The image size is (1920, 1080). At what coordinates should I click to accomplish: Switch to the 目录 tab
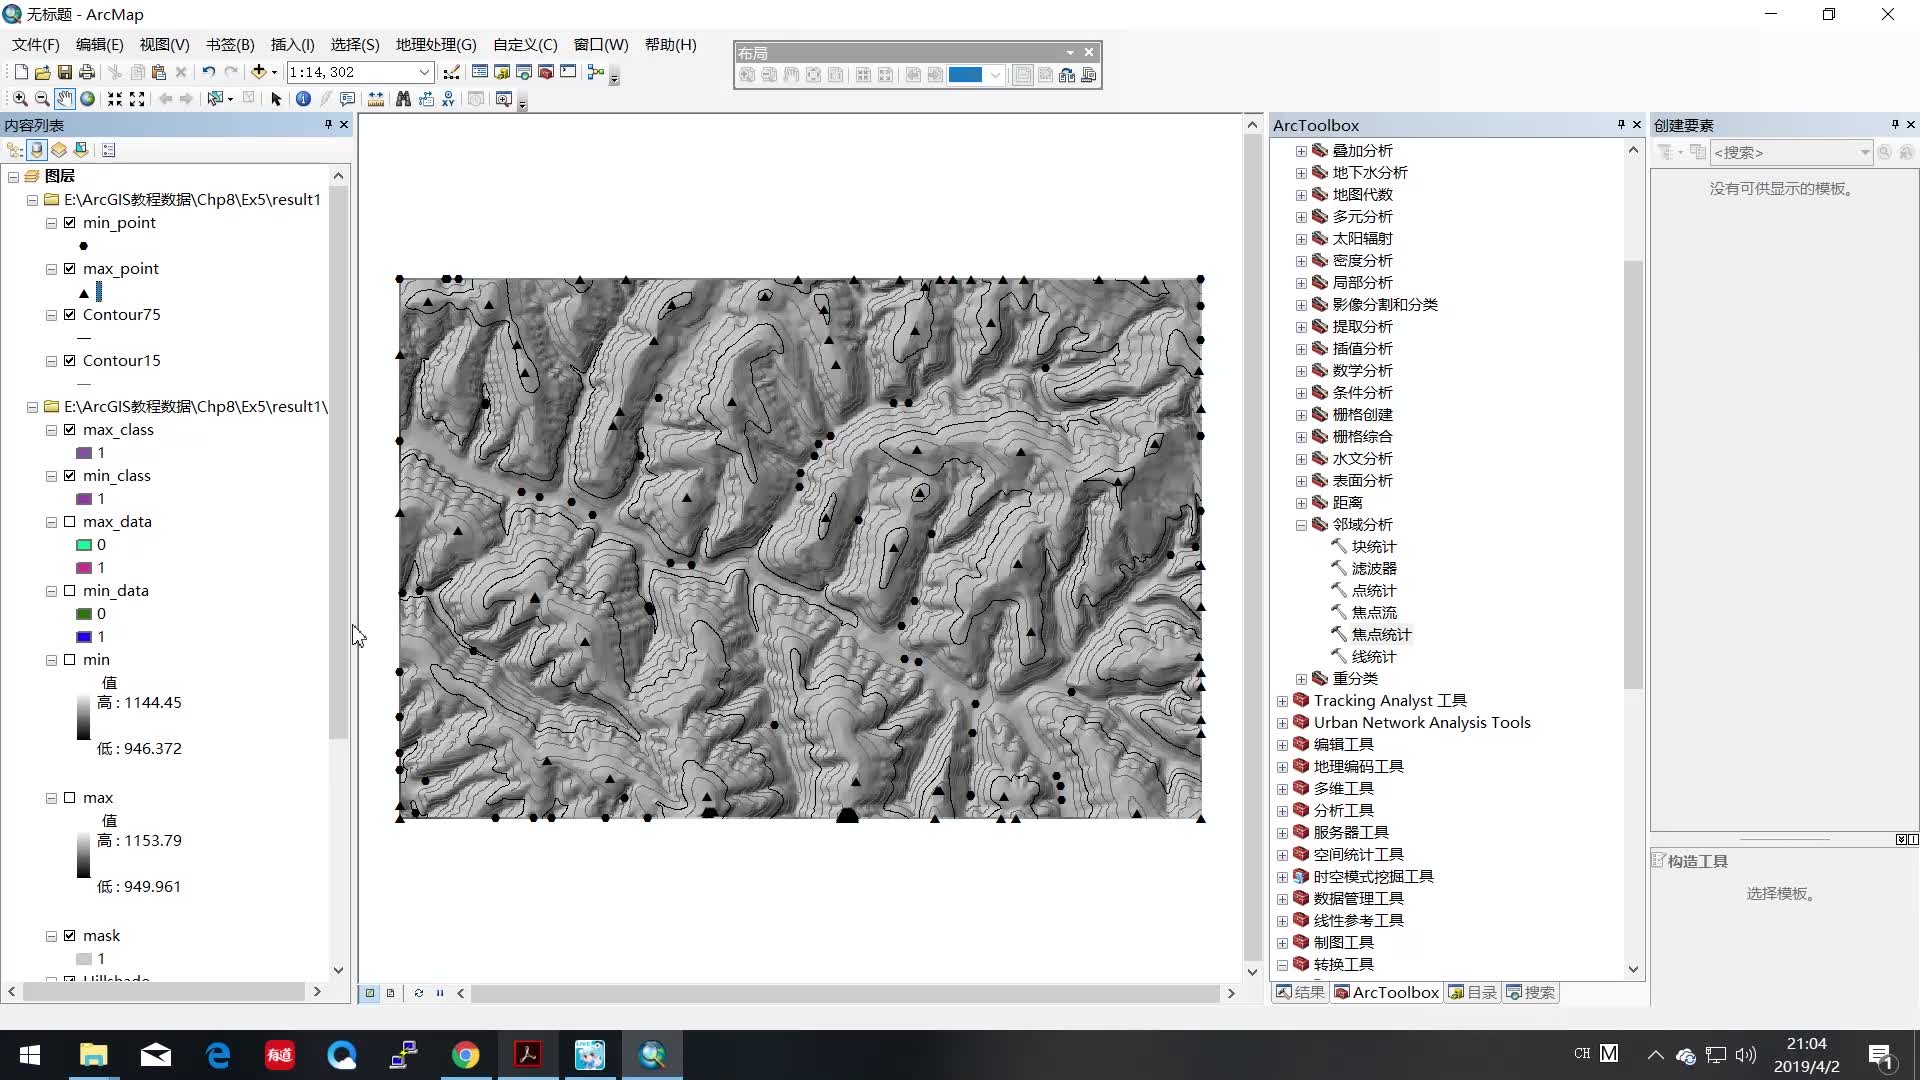(1472, 992)
